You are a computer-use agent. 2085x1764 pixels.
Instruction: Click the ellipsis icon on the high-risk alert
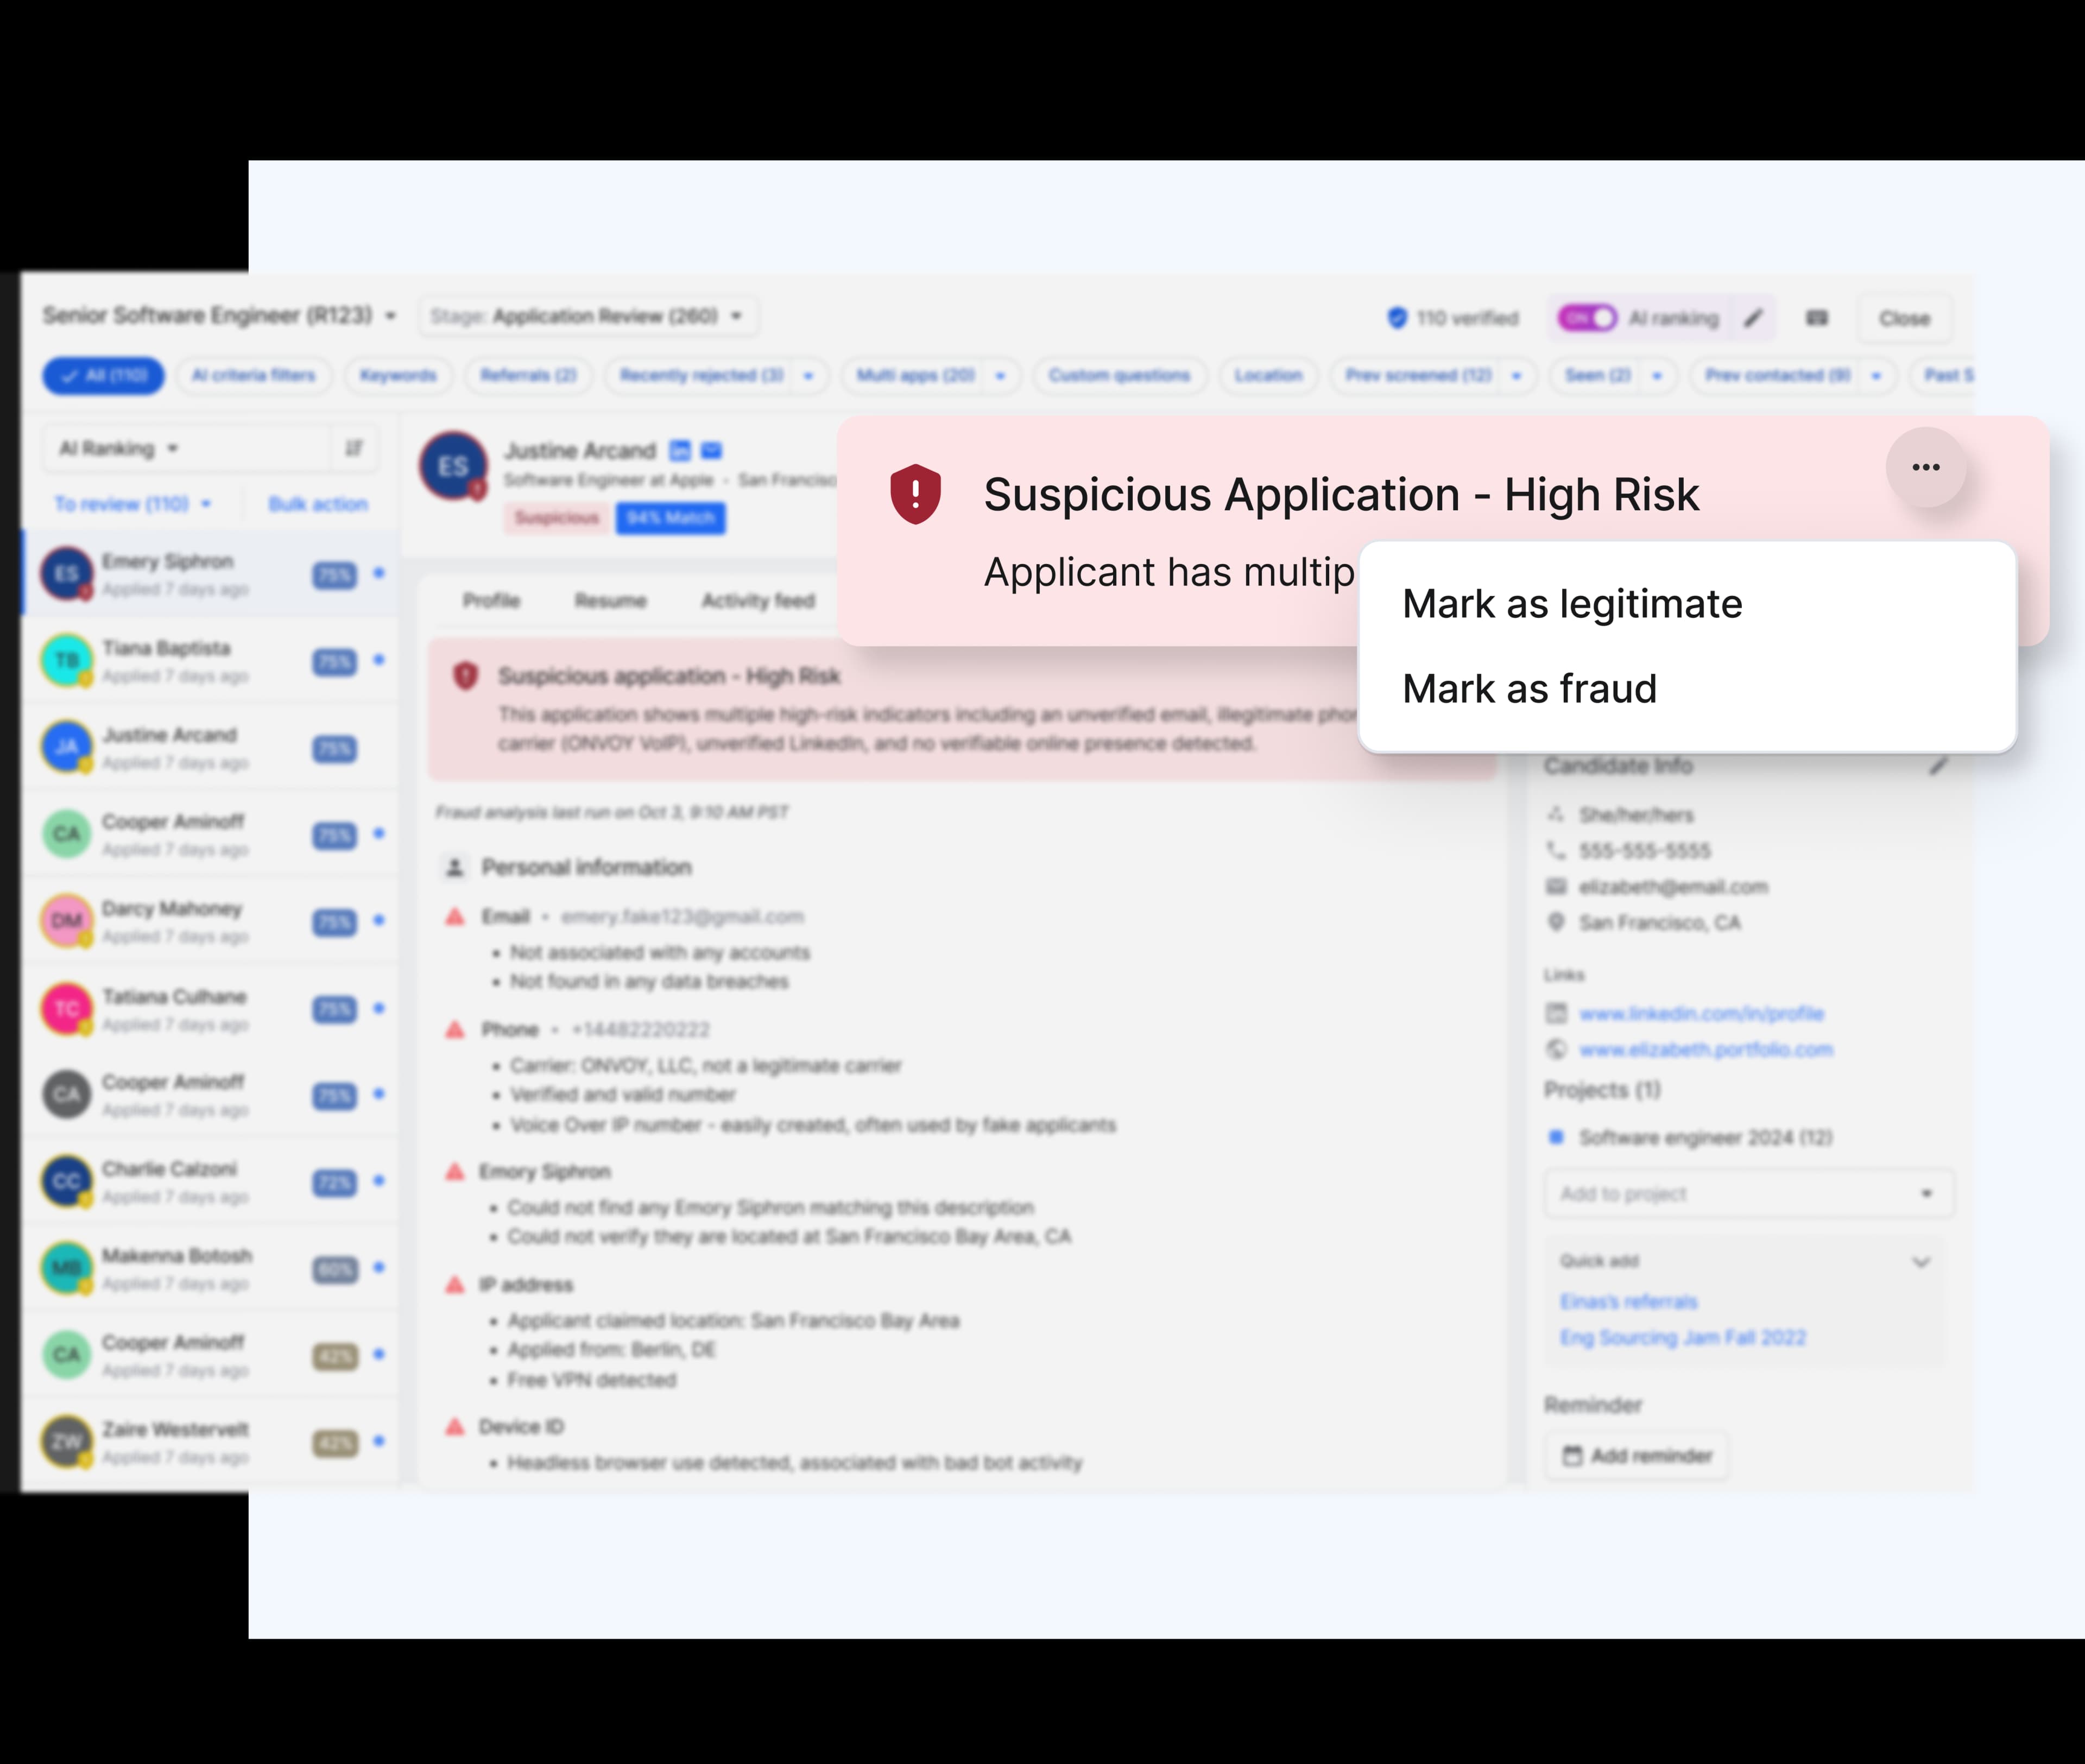1925,467
